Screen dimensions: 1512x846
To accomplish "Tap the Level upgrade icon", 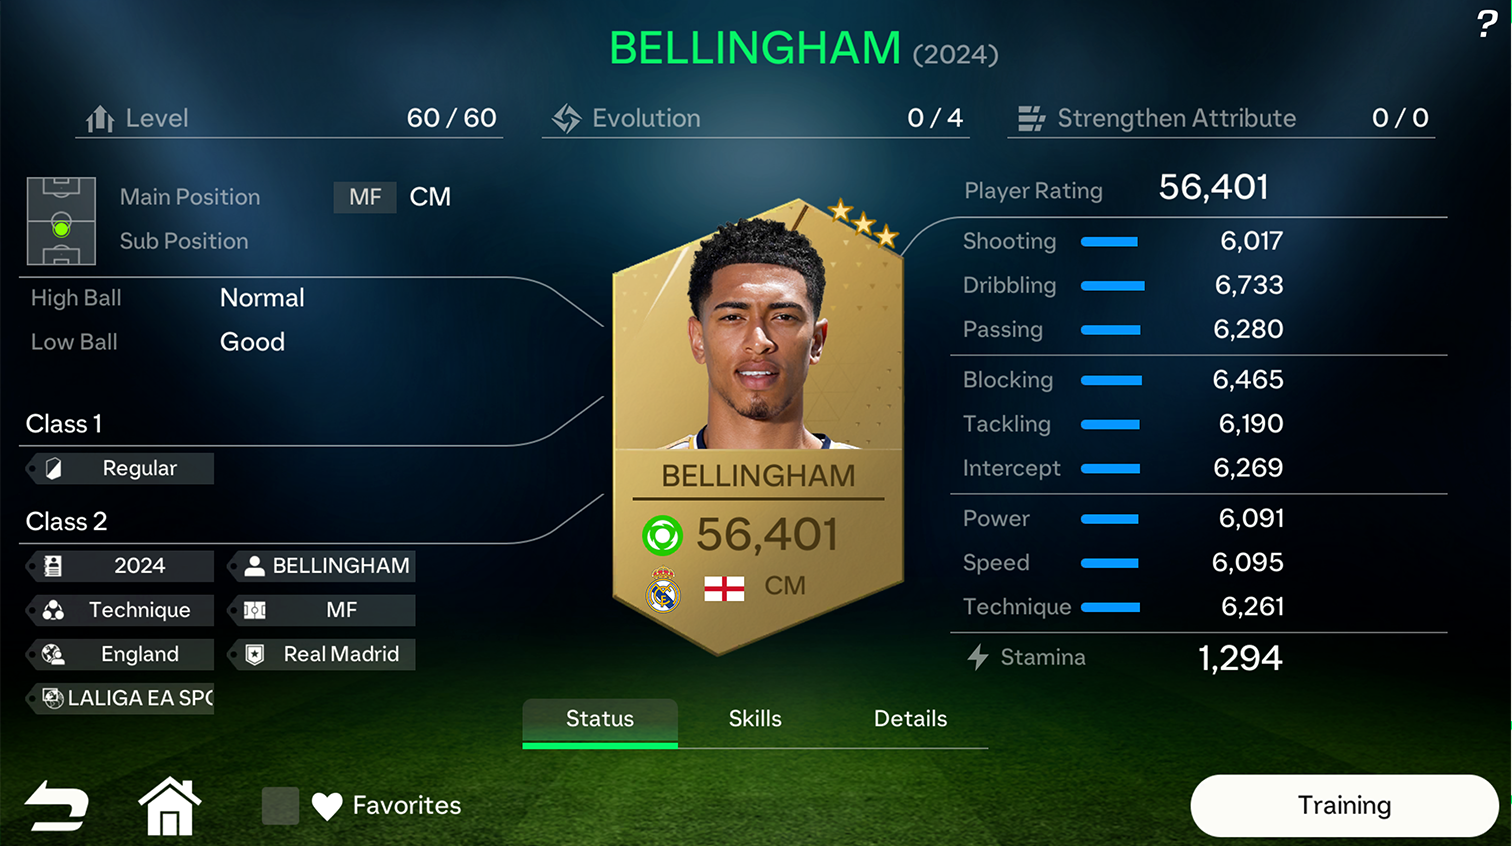I will click(100, 119).
